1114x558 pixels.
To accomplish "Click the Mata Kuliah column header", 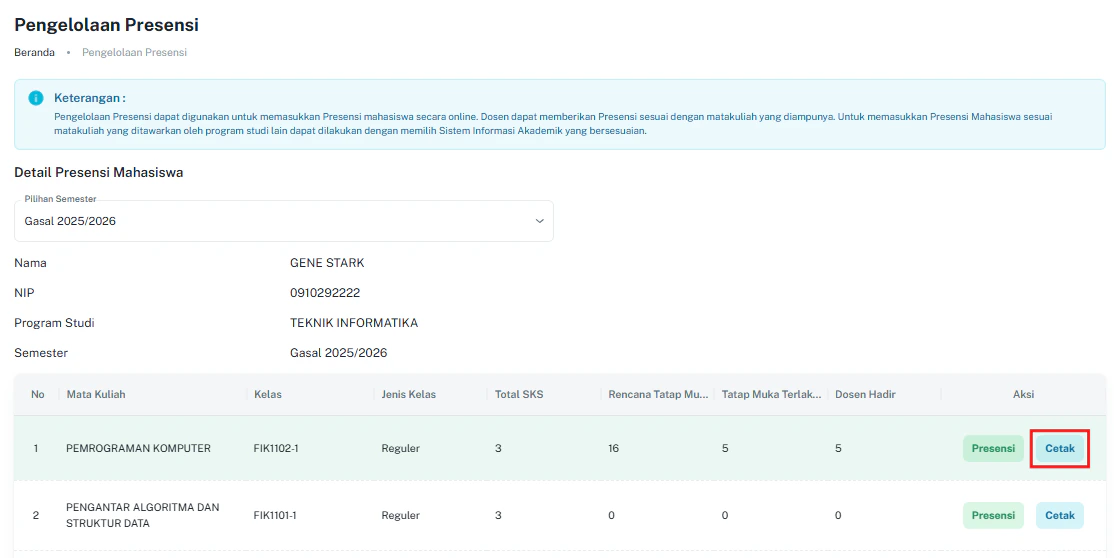I will click(x=96, y=394).
